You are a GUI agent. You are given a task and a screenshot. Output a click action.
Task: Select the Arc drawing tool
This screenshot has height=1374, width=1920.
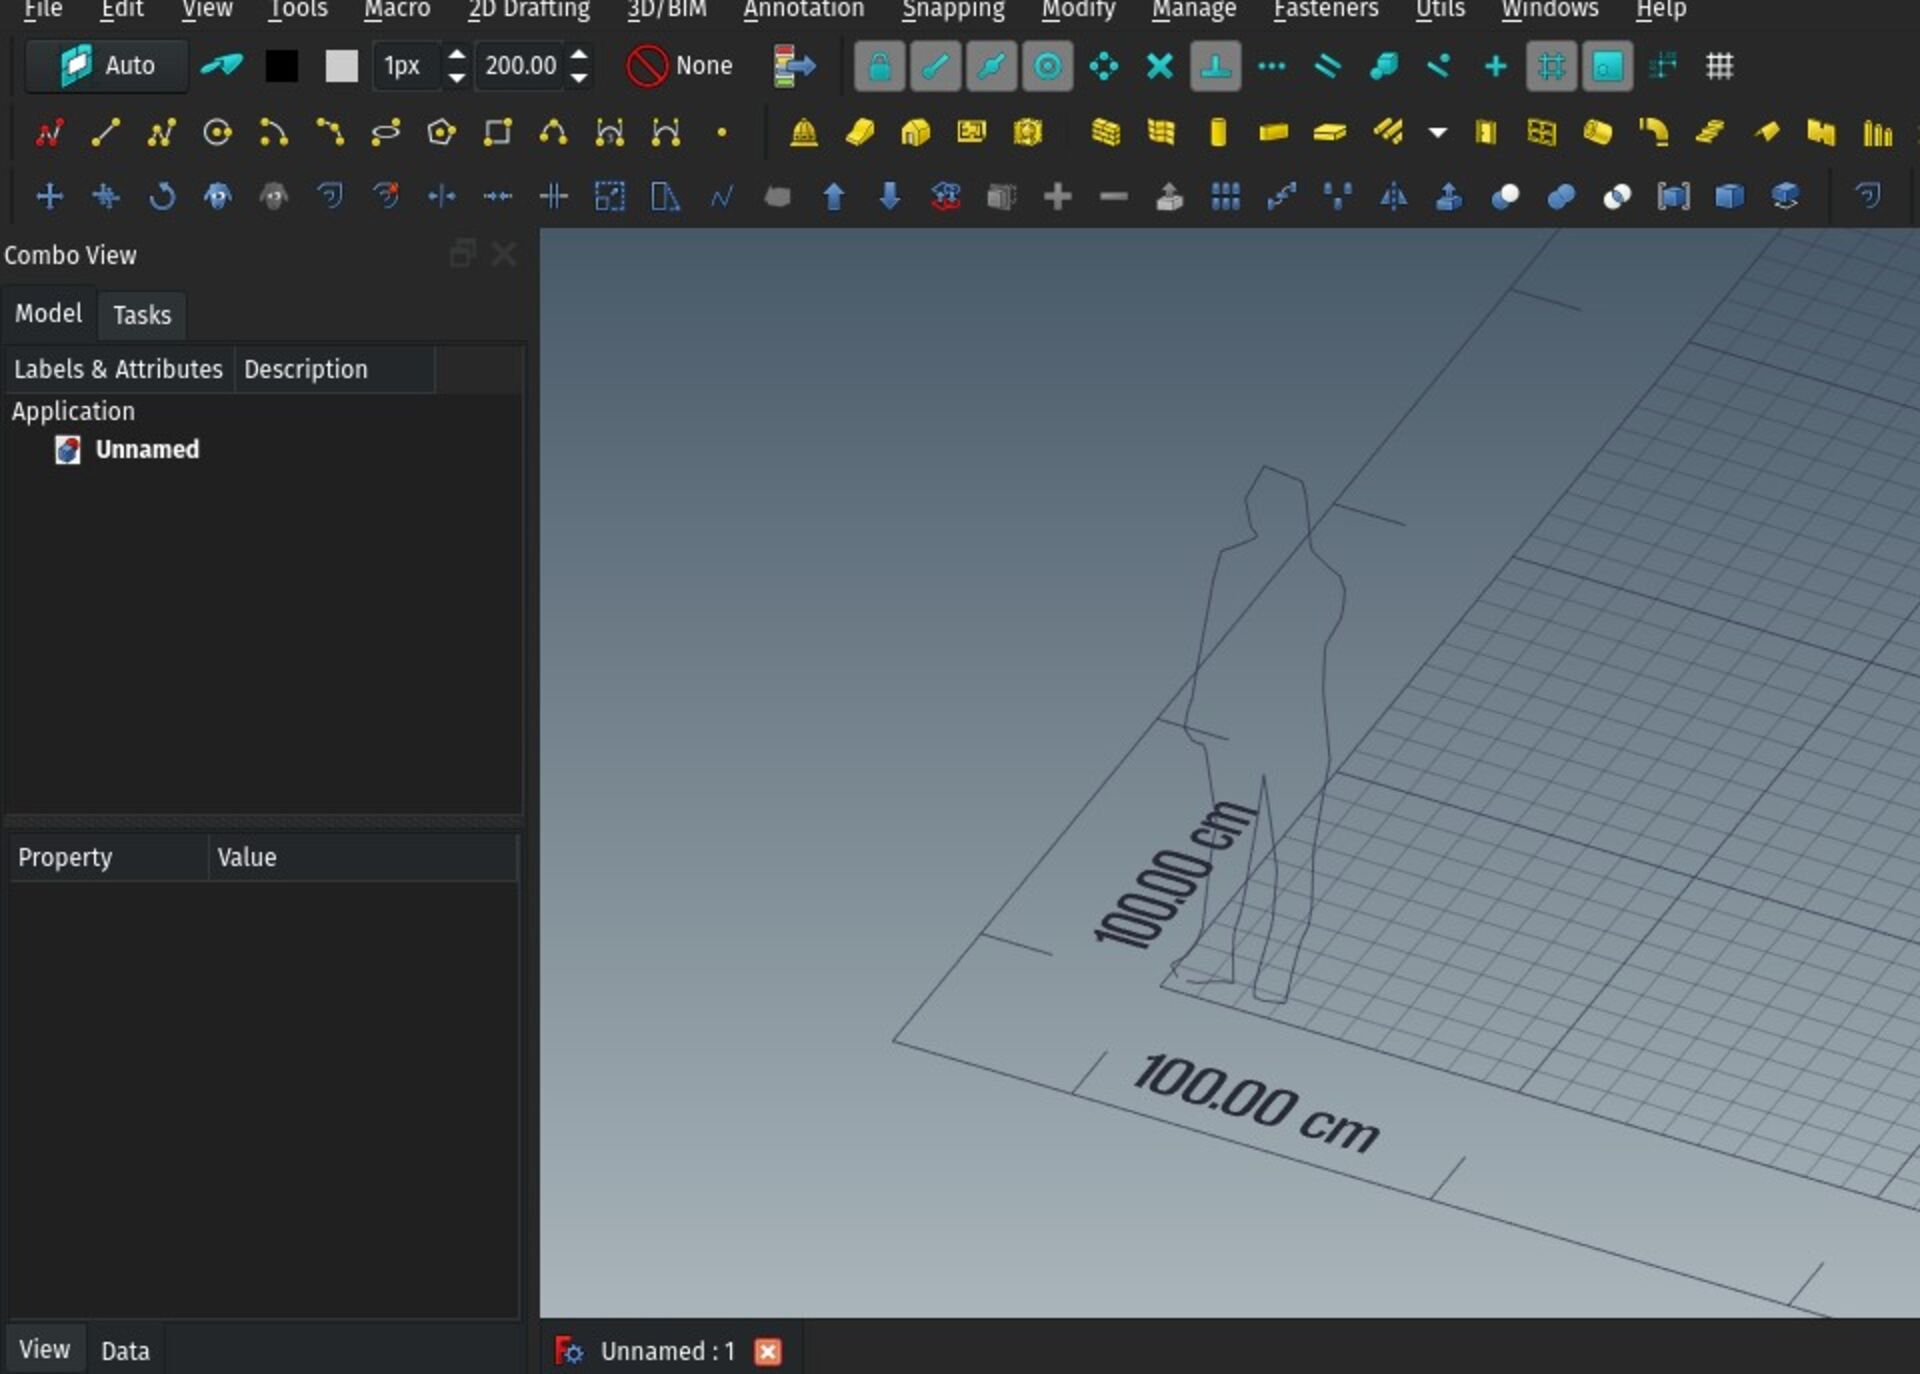click(x=273, y=132)
